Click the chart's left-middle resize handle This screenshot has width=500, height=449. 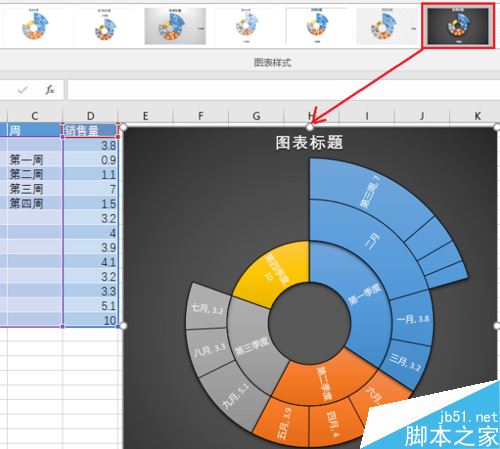click(x=123, y=325)
